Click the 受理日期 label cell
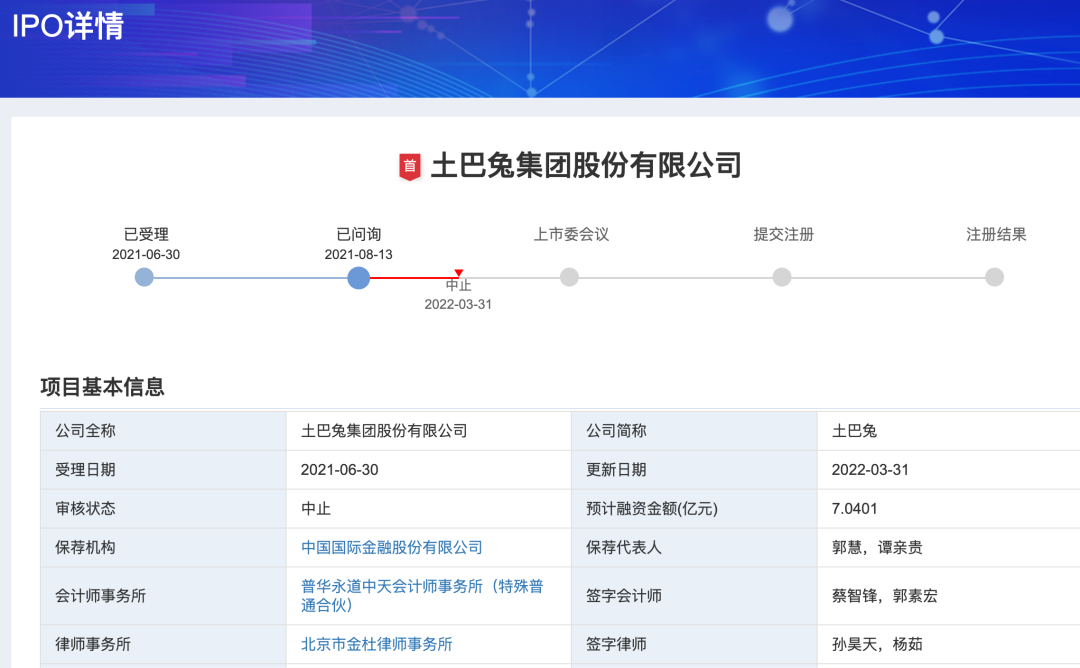The width and height of the screenshot is (1080, 668). click(163, 470)
